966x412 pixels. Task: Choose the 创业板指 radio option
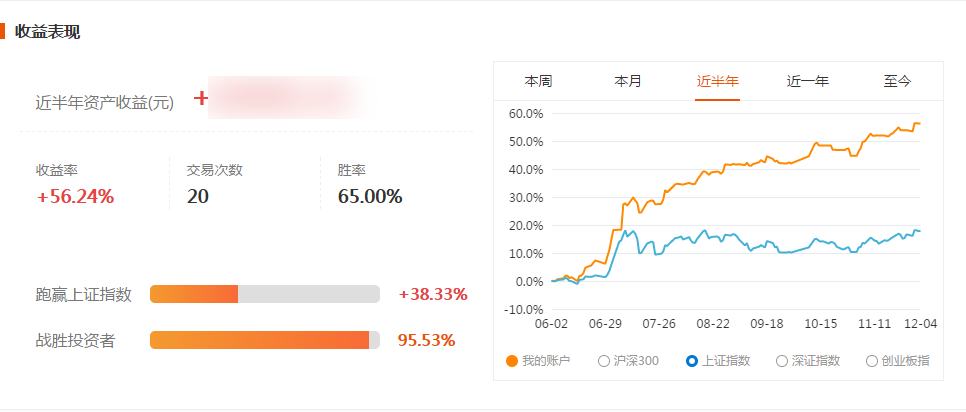[x=872, y=361]
